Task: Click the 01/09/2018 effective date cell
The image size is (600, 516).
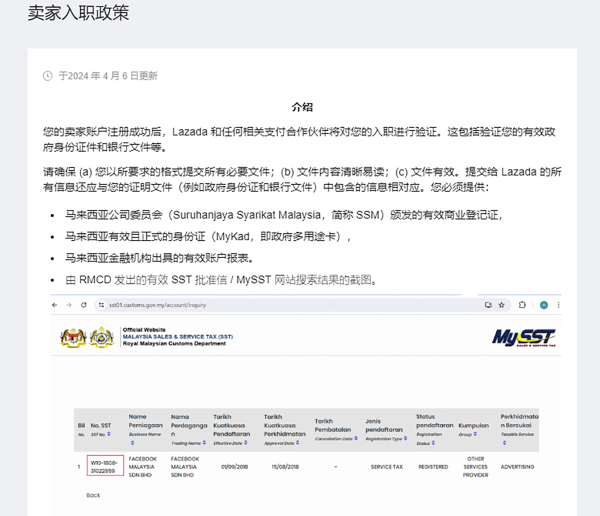Action: click(234, 467)
